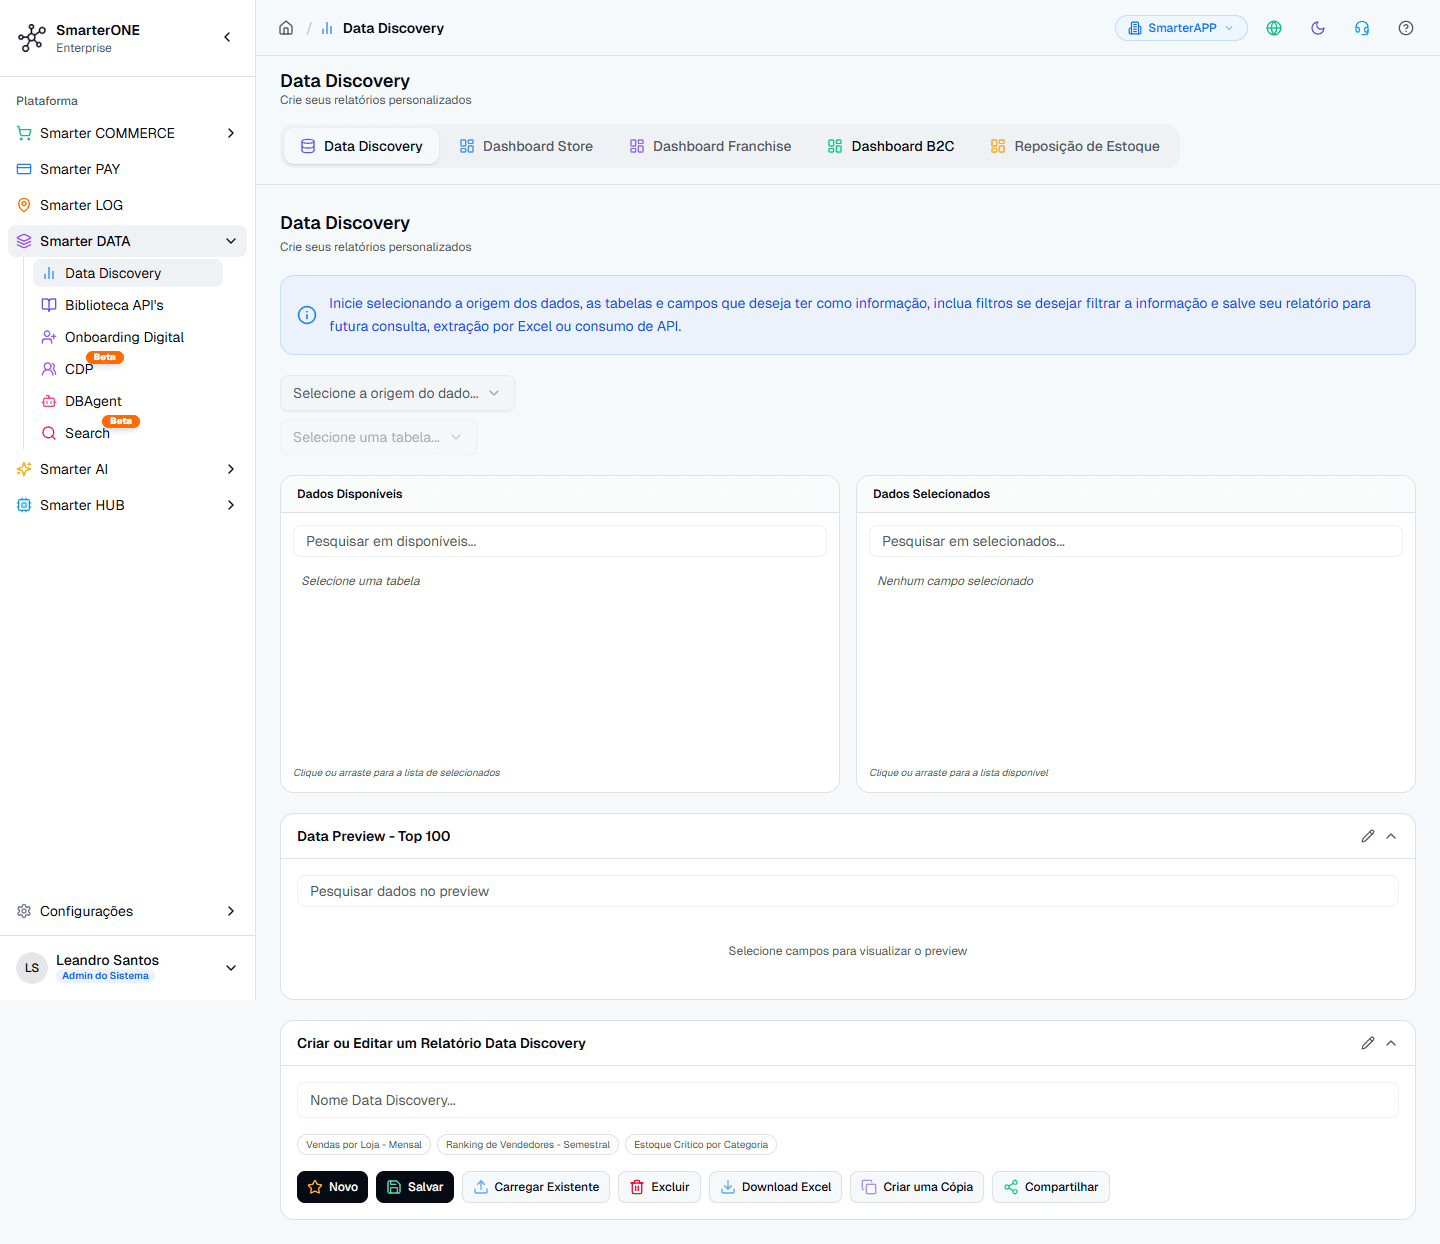Click the 'Pesquisar em selecionados' search field
The width and height of the screenshot is (1440, 1244).
(x=1136, y=541)
